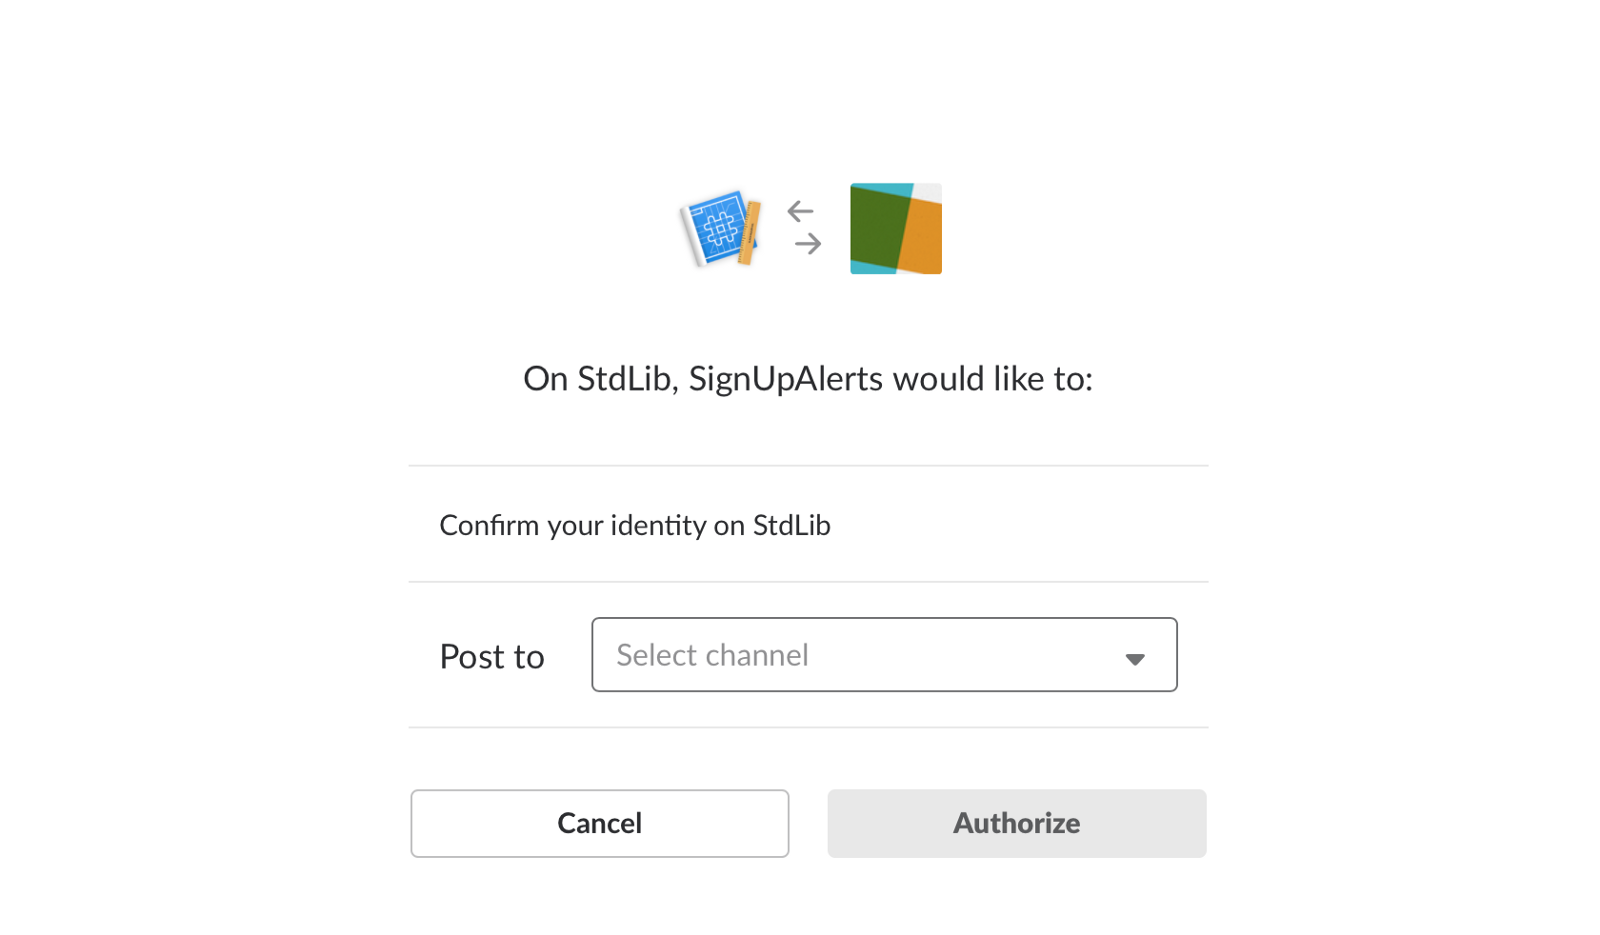Click the left-pointing arrow between the logos
The image size is (1600, 935).
click(800, 211)
